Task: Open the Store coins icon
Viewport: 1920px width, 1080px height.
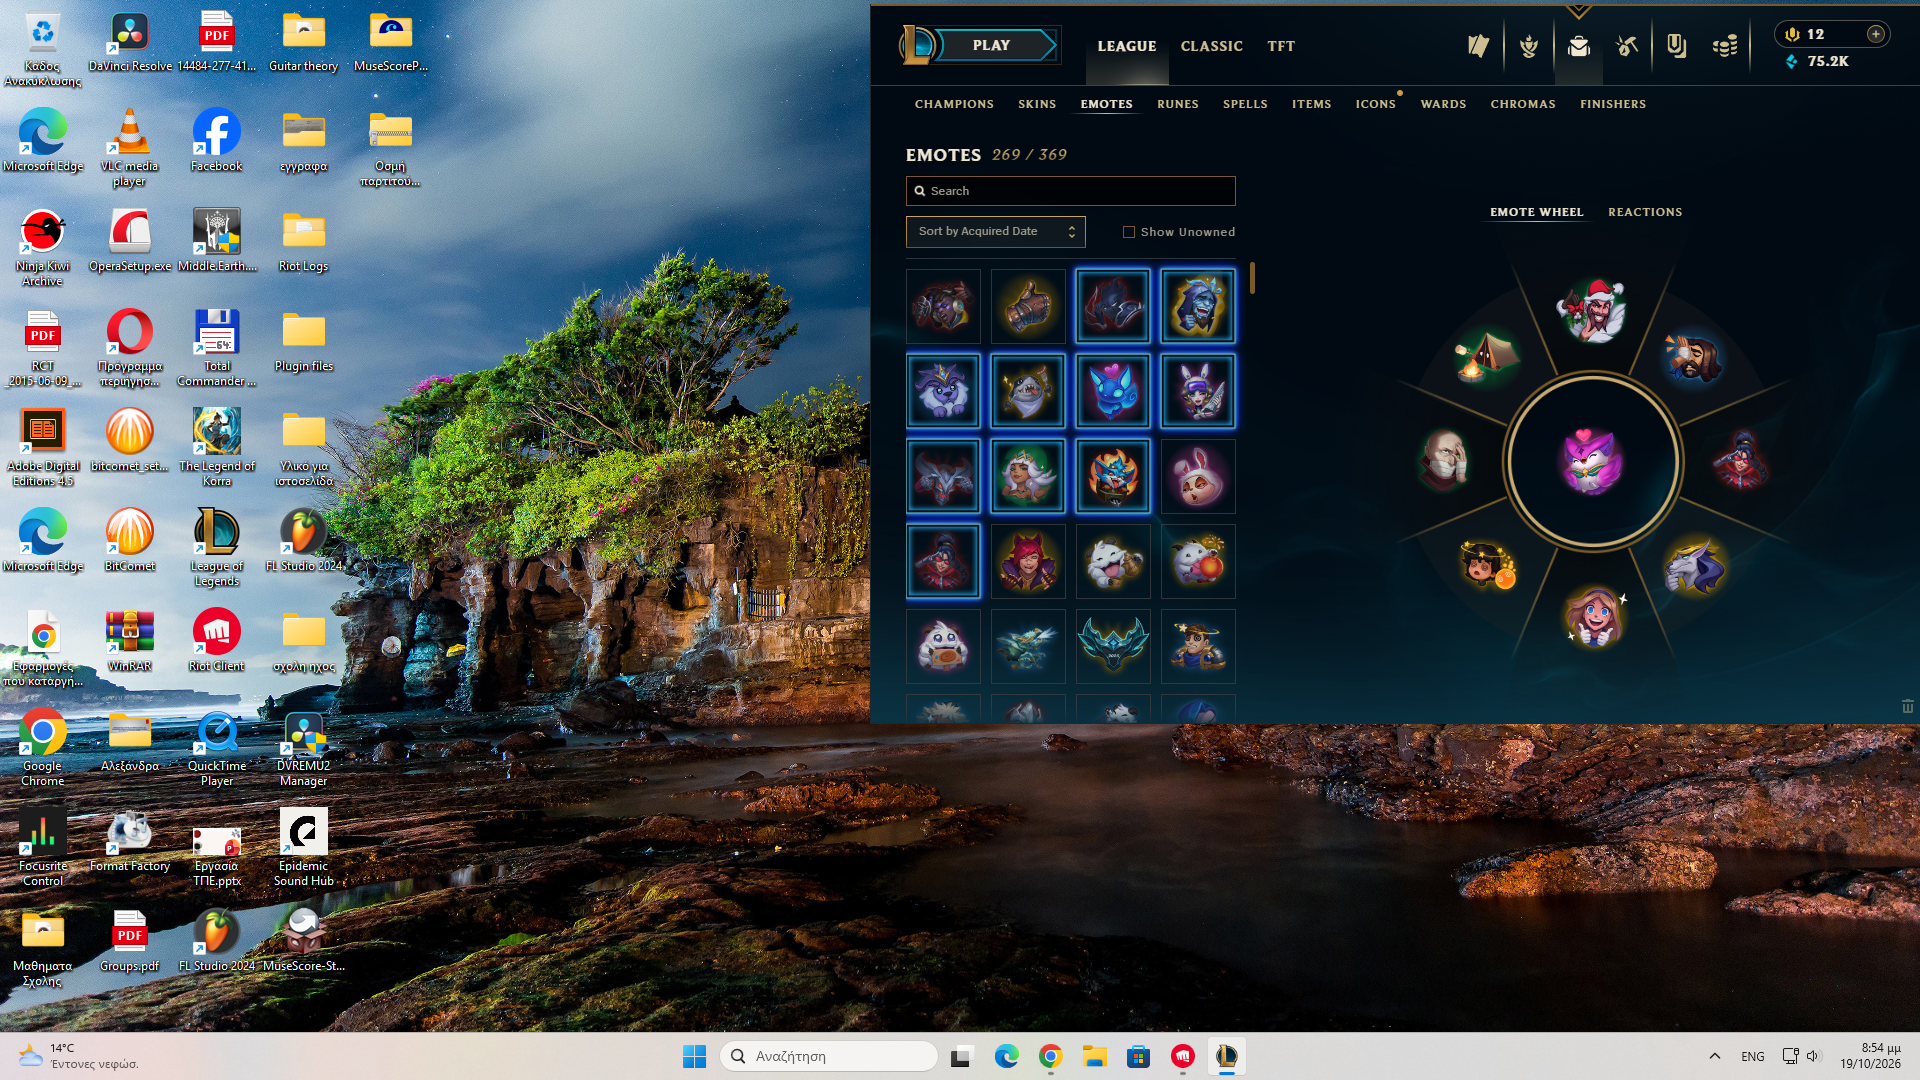Action: (1725, 46)
